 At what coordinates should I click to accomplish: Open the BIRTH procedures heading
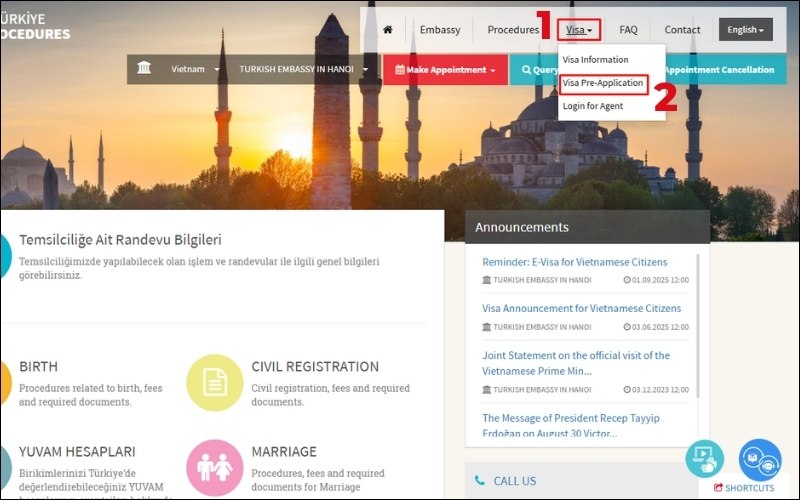(x=38, y=366)
